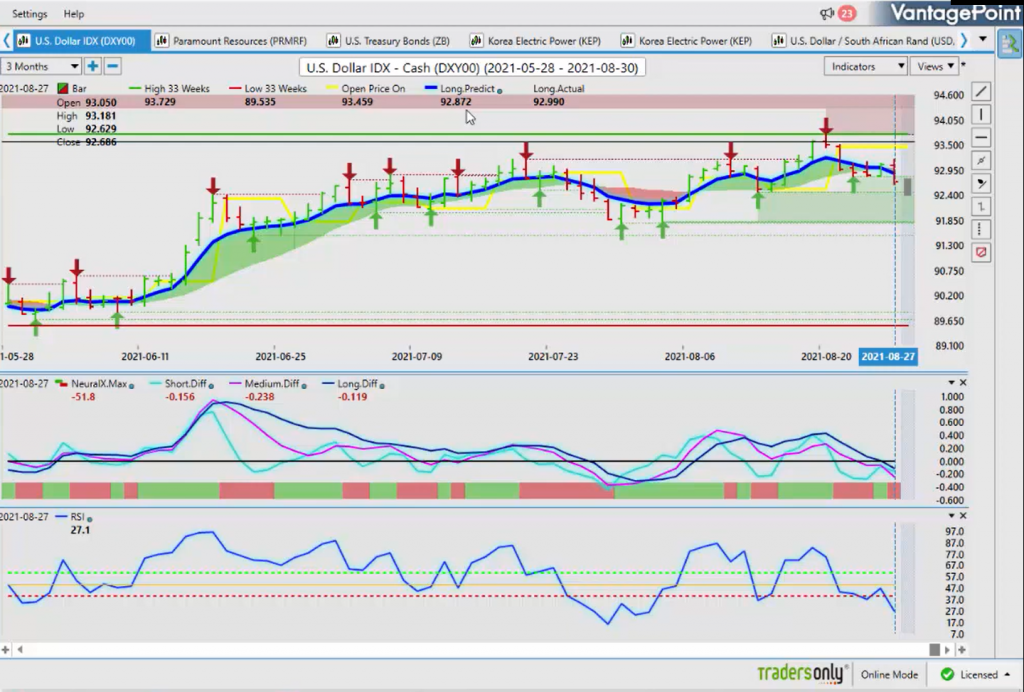Open the tab list dropdown arrow

[983, 40]
